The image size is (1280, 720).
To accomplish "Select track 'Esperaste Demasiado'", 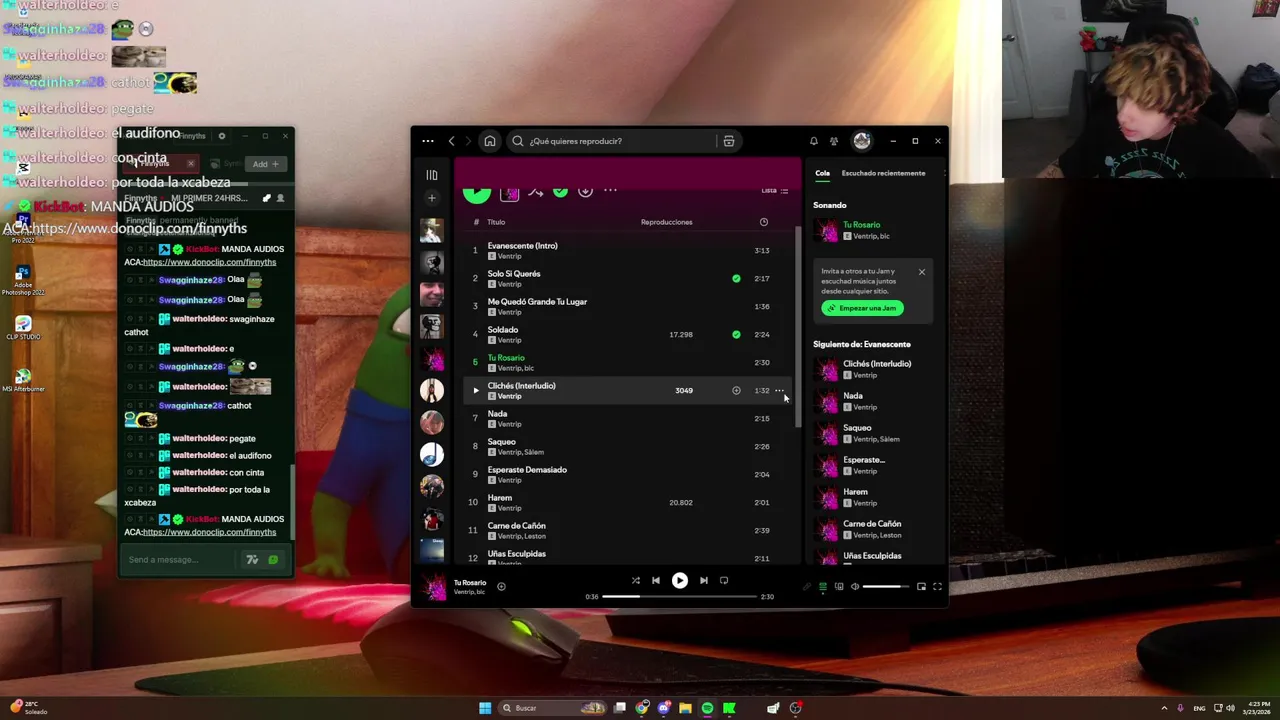I will pyautogui.click(x=527, y=470).
